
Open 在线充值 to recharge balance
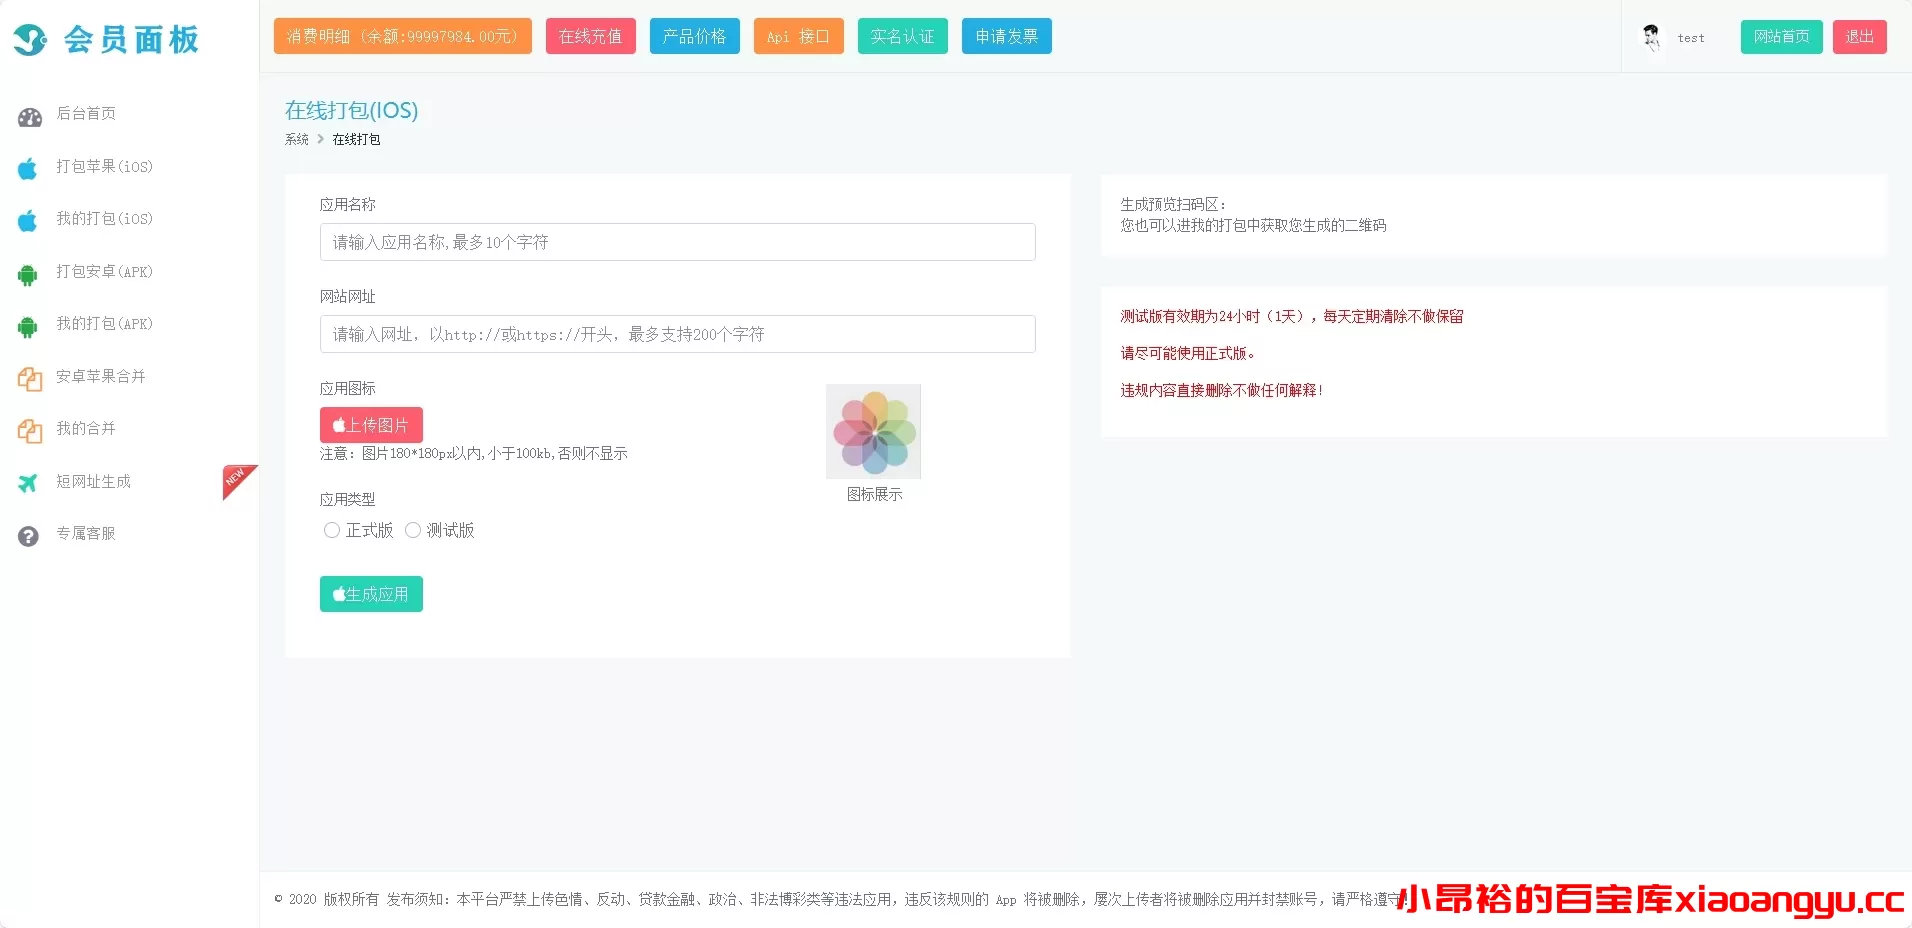coord(590,36)
